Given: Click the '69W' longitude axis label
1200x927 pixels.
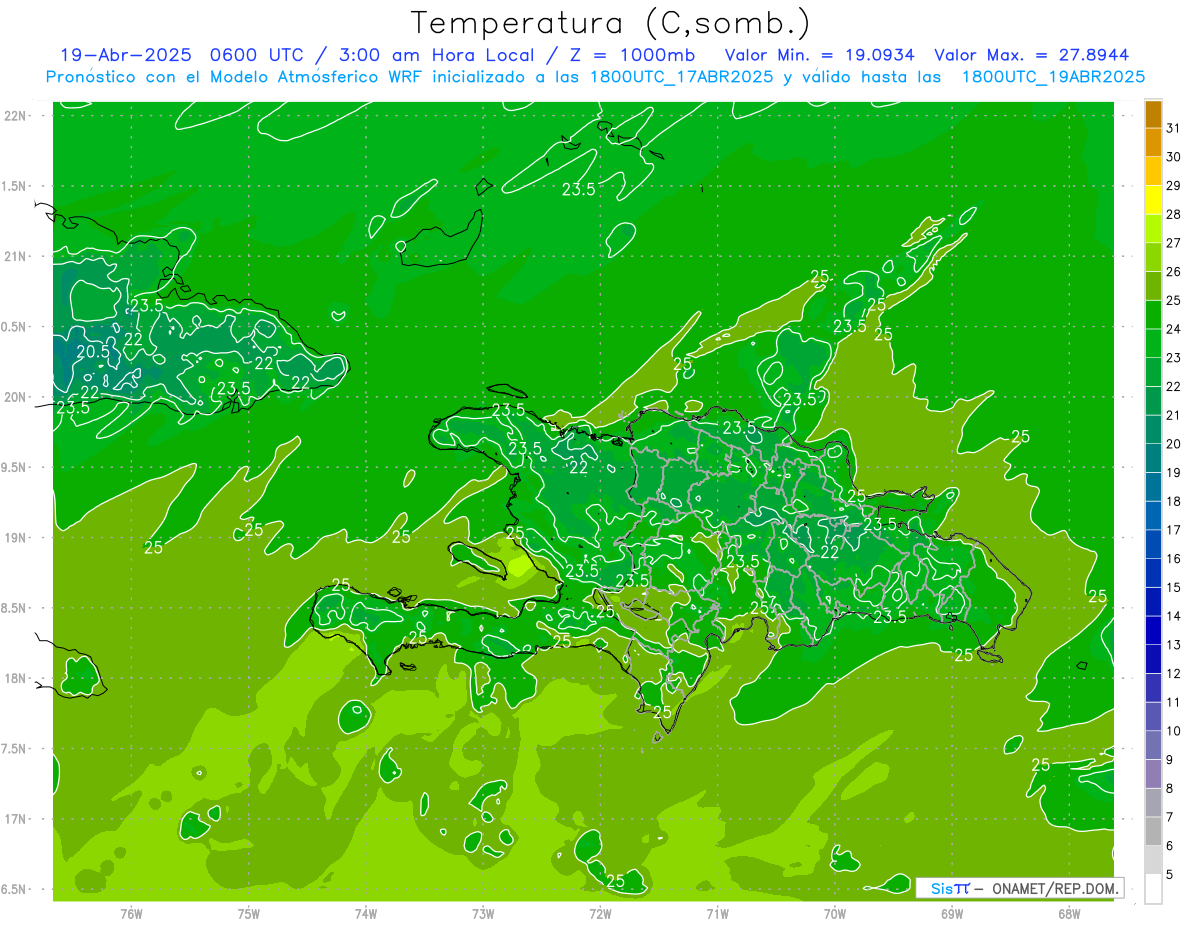Looking at the screenshot, I should click(952, 913).
